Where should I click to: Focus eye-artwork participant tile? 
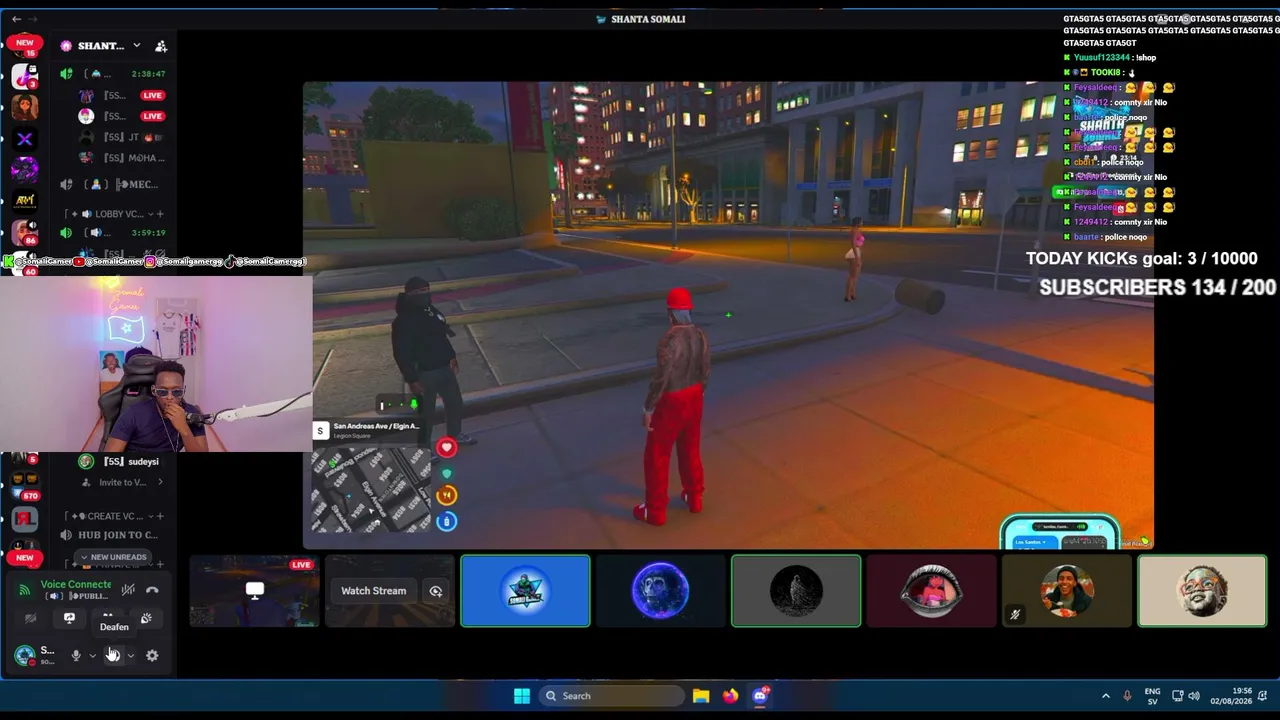coord(931,591)
